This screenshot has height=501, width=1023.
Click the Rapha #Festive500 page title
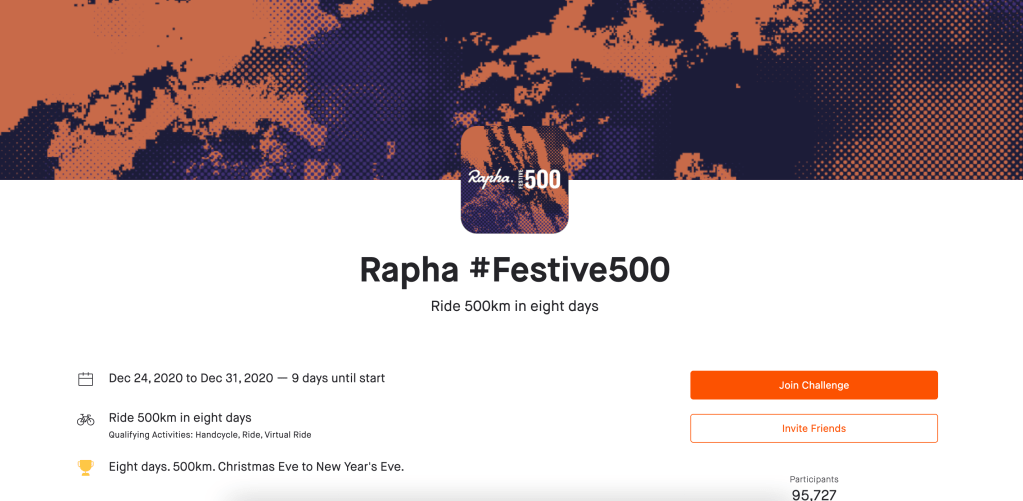pyautogui.click(x=514, y=270)
